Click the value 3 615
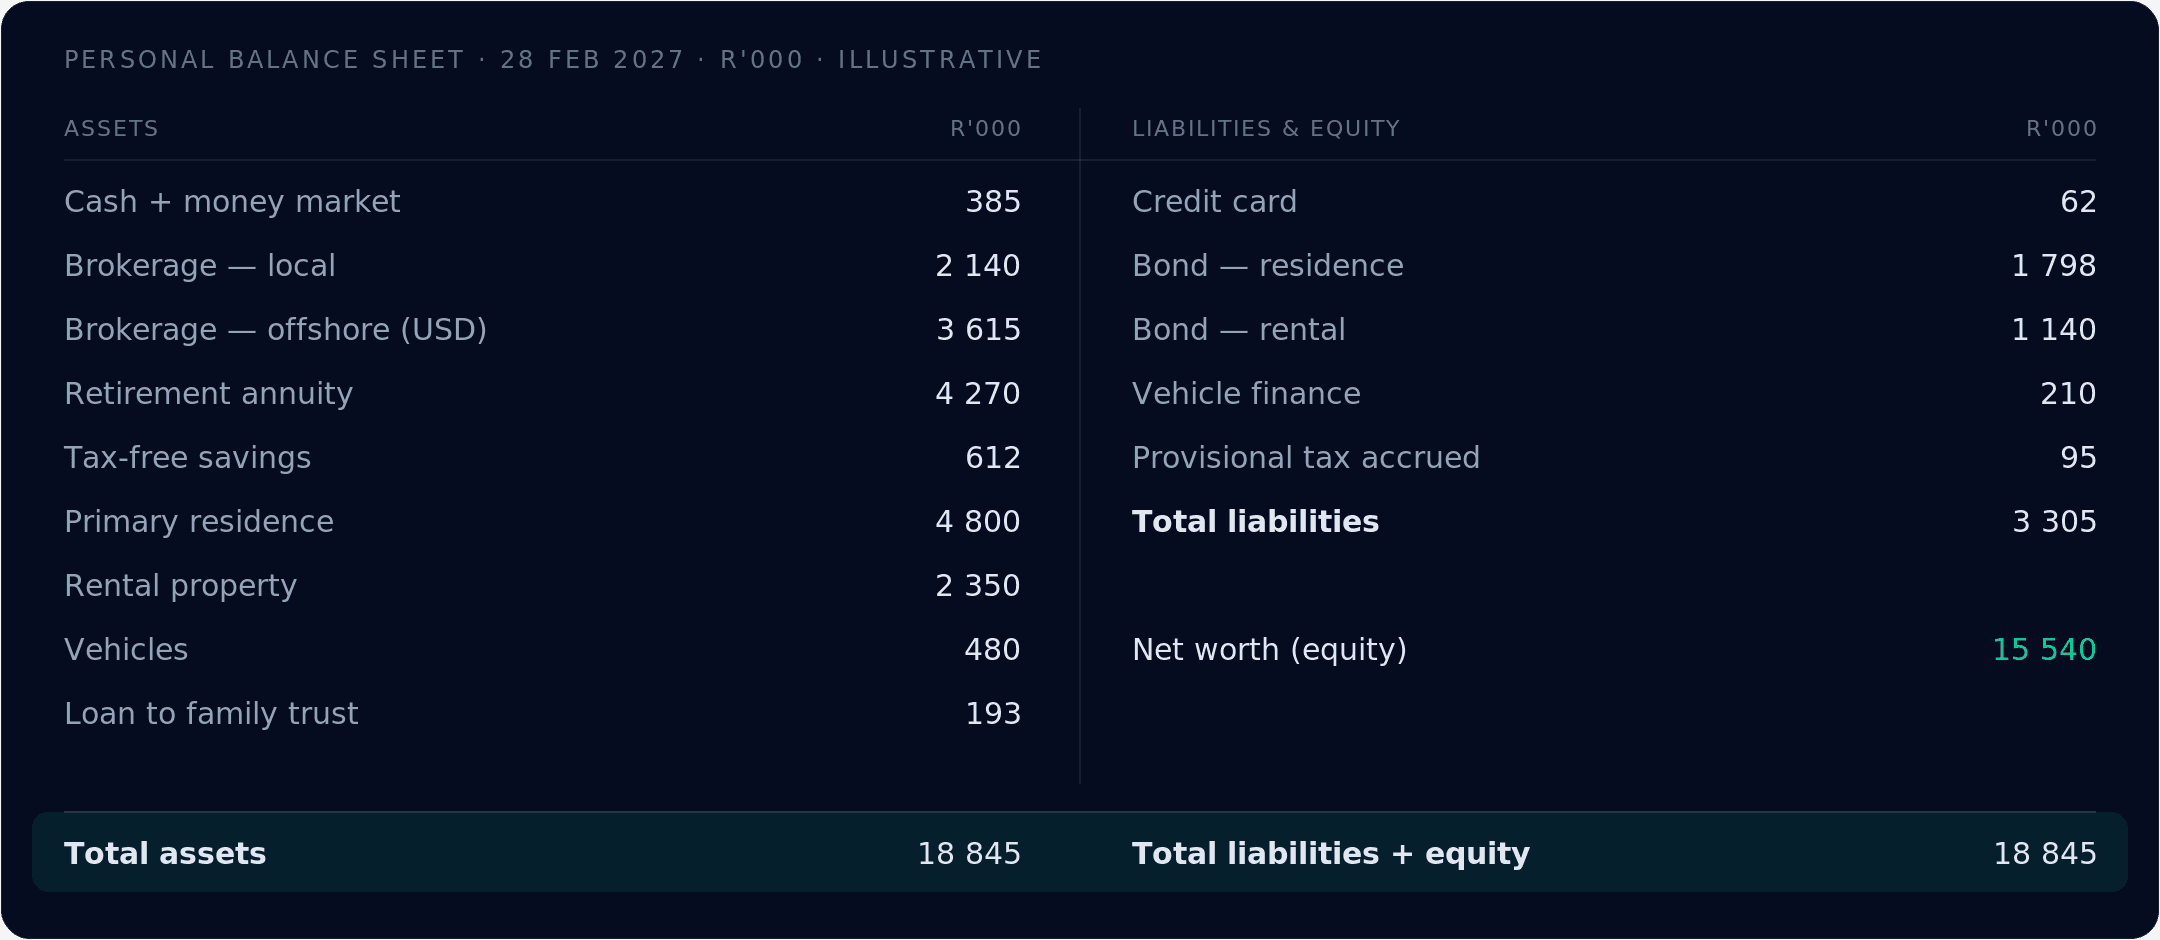Screen dimensions: 2160x940 coord(978,330)
